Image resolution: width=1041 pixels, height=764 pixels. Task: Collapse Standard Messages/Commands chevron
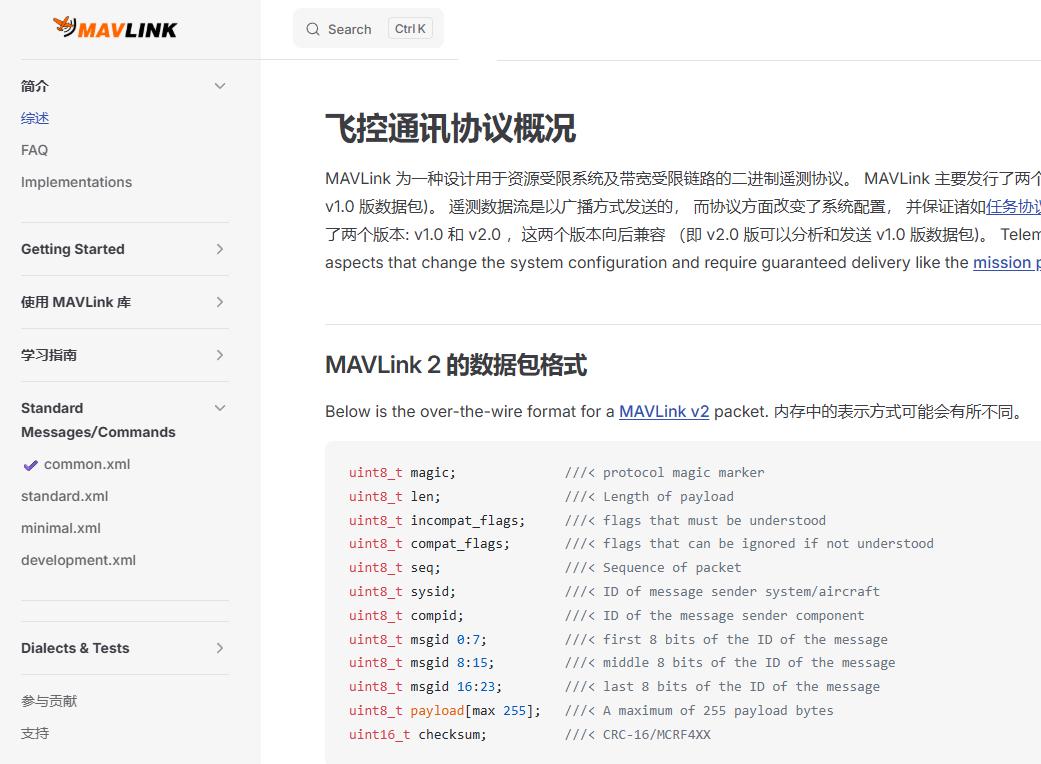pos(220,408)
